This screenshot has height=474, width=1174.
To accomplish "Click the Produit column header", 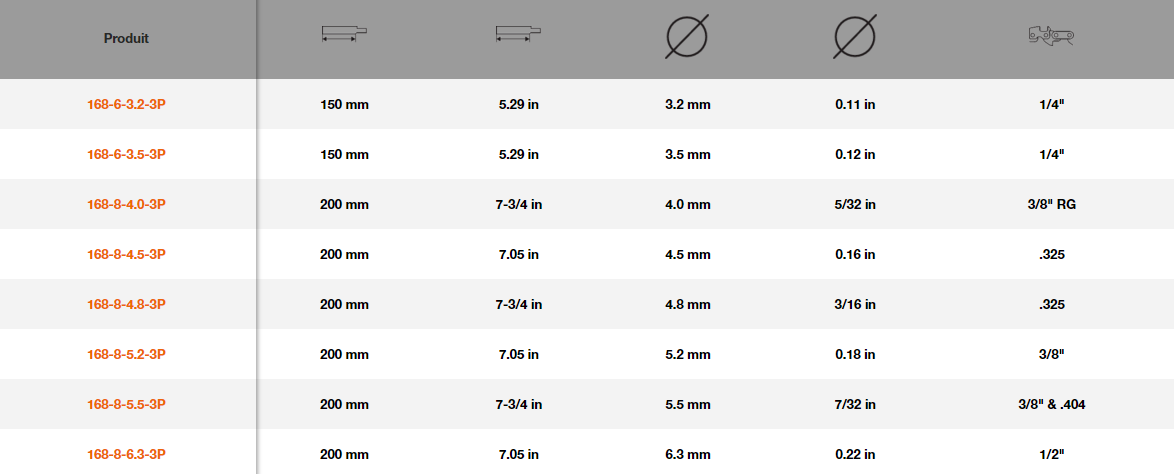I will click(126, 39).
